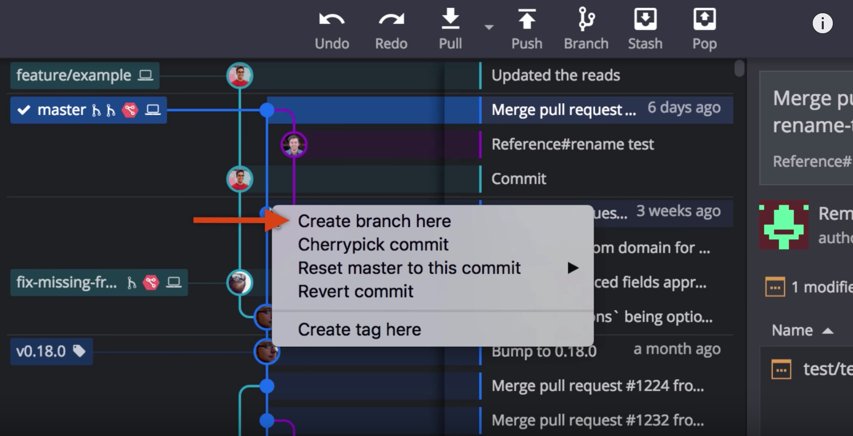This screenshot has width=853, height=436.
Task: Push commits with the Push button
Action: (x=527, y=30)
